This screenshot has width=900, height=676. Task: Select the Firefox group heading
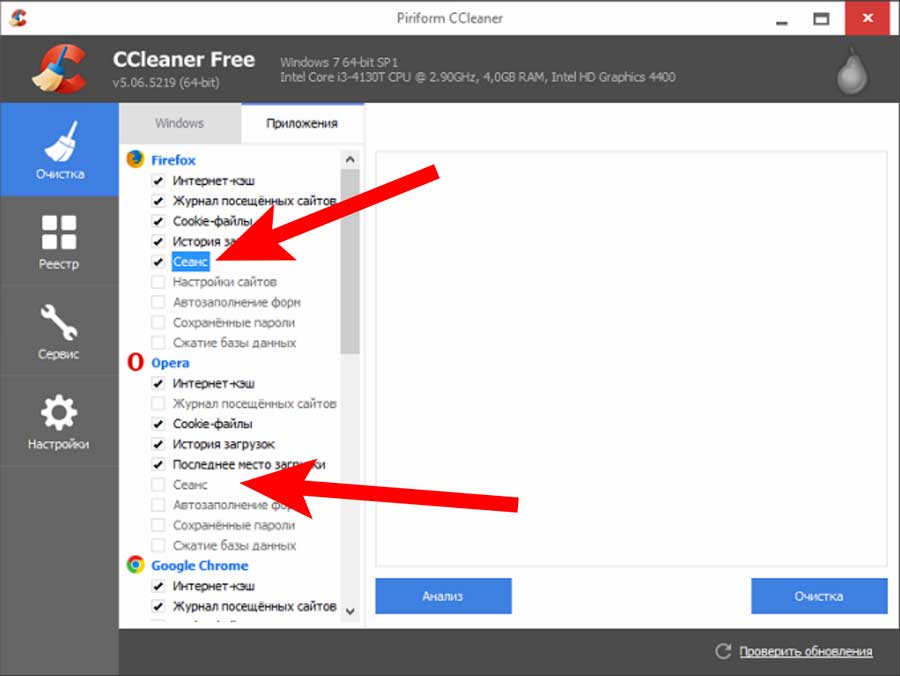173,160
